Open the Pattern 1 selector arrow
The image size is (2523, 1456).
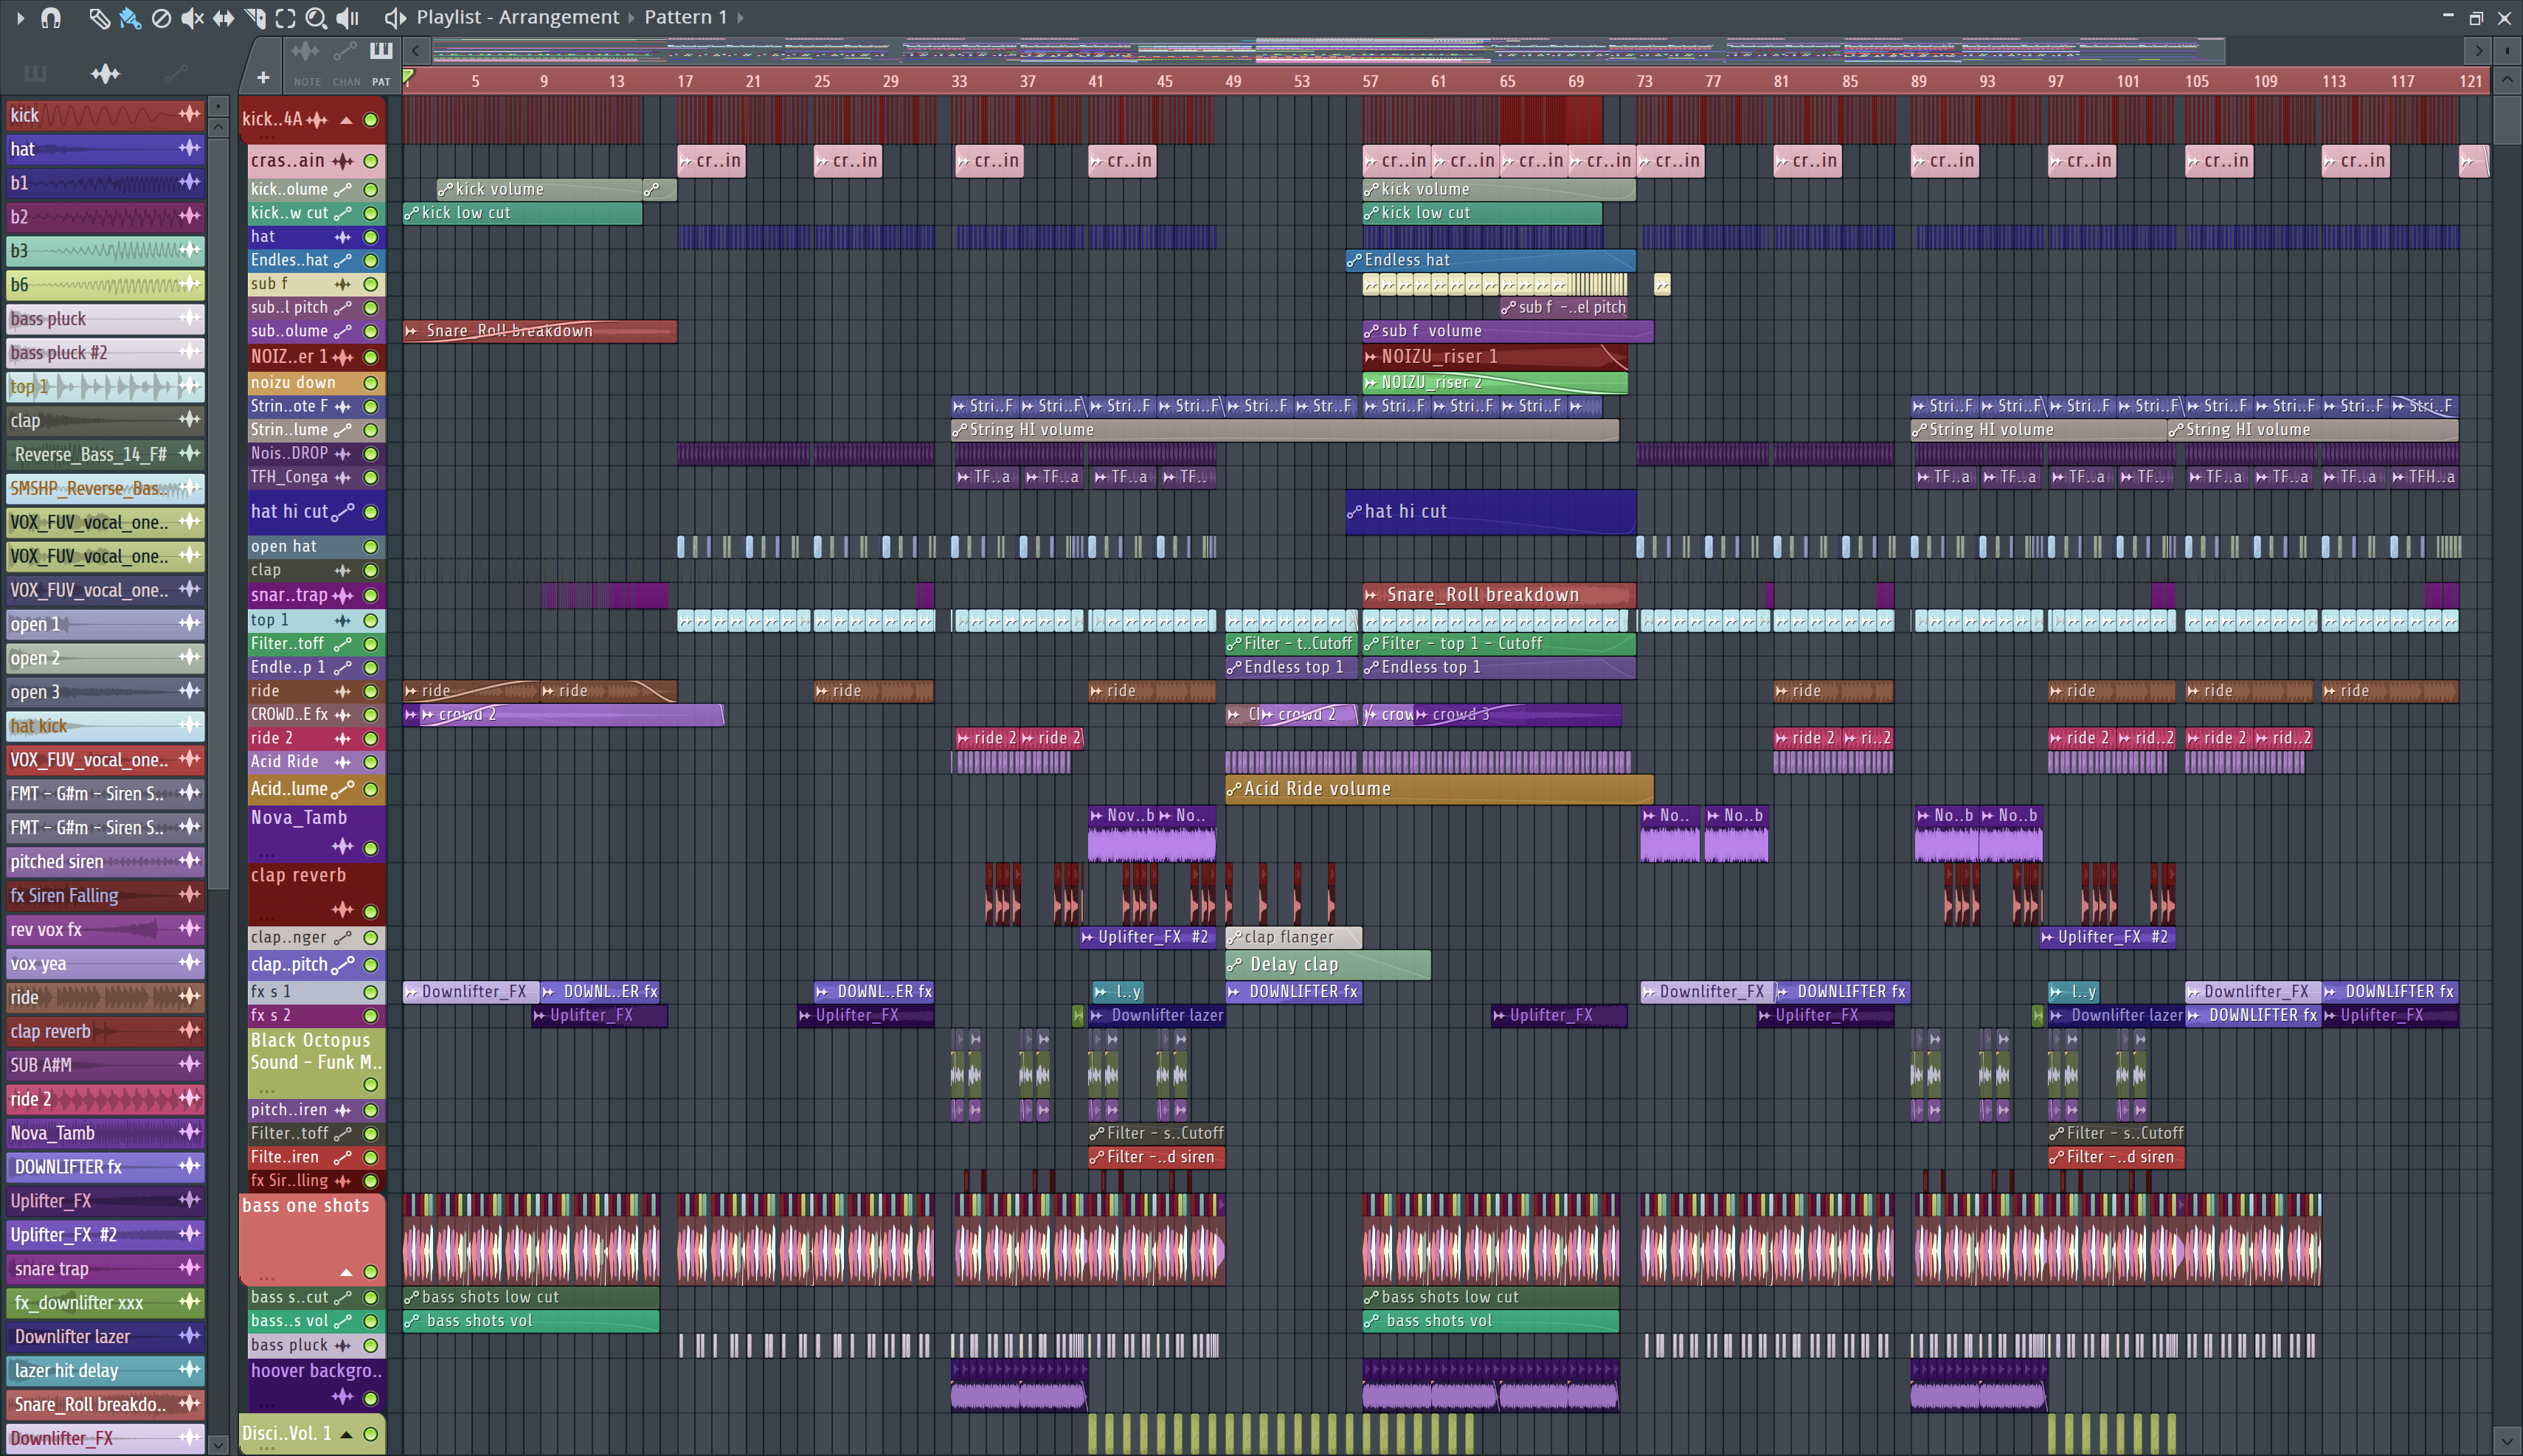[x=740, y=17]
